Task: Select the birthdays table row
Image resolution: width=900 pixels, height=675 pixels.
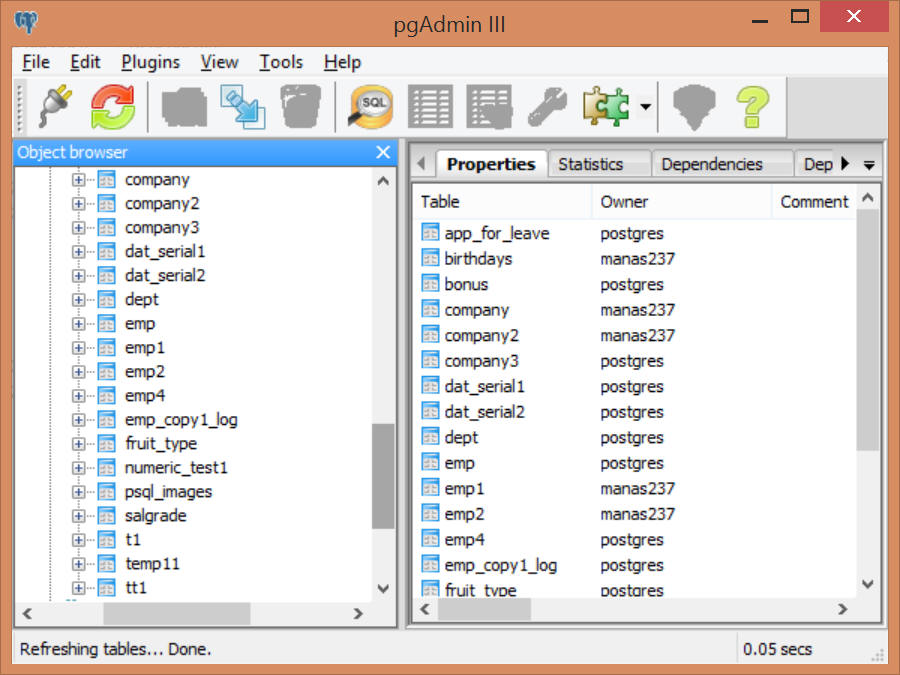Action: point(637,259)
